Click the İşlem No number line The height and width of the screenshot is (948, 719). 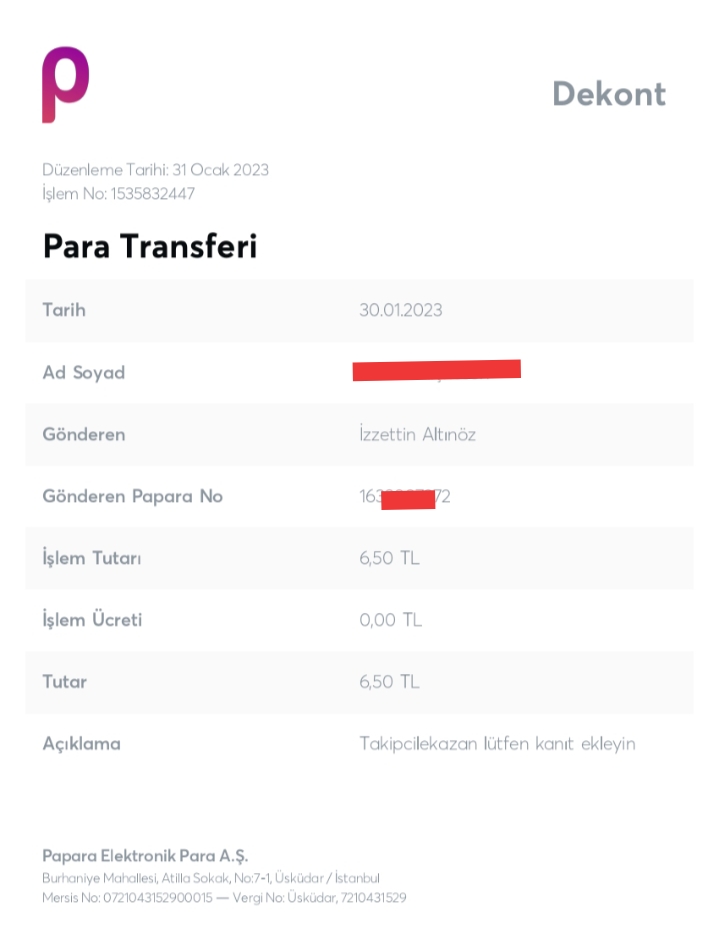118,193
